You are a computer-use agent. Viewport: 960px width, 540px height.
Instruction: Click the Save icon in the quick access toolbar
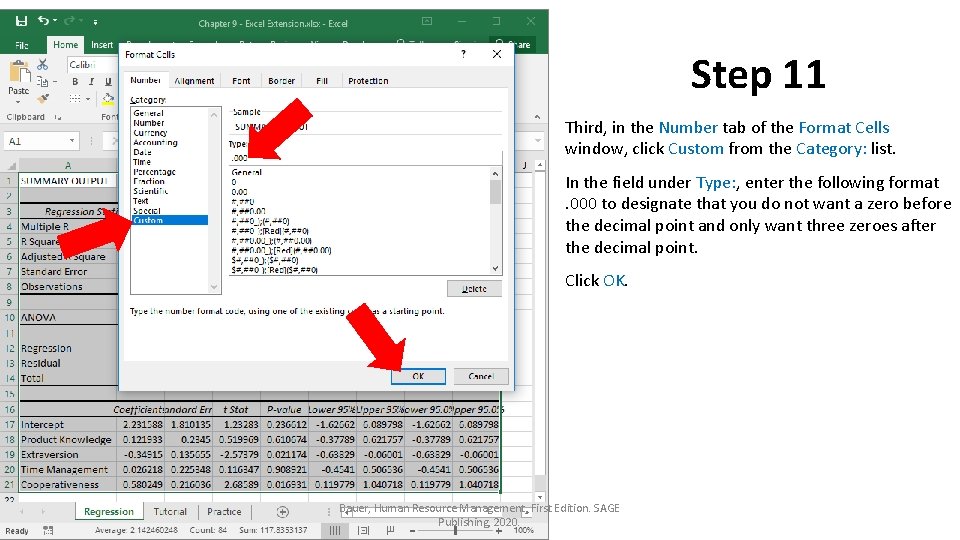[x=21, y=21]
